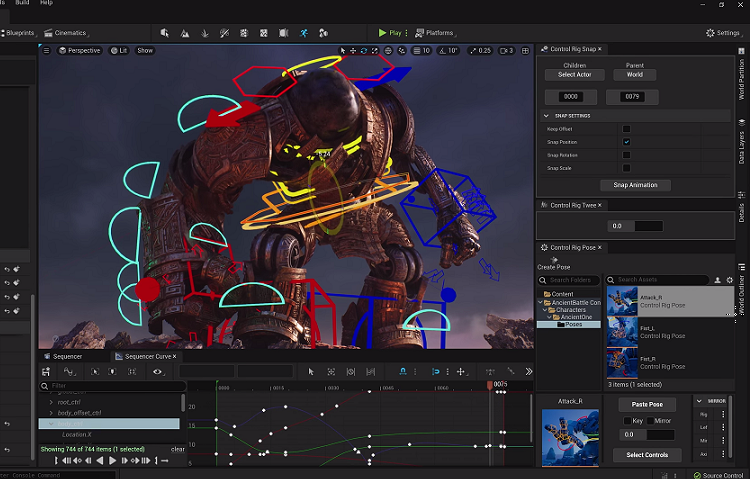Expand curve editor toolbar overflow chevrons
The image size is (750, 479).
coord(529,371)
